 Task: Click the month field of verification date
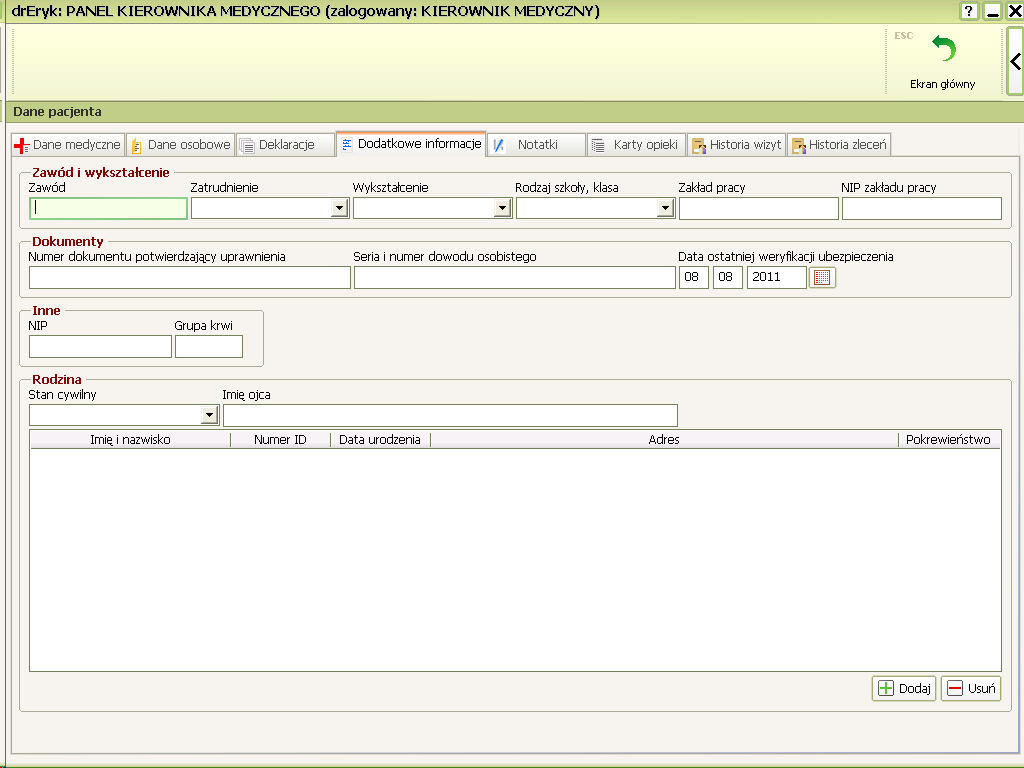[x=728, y=278]
